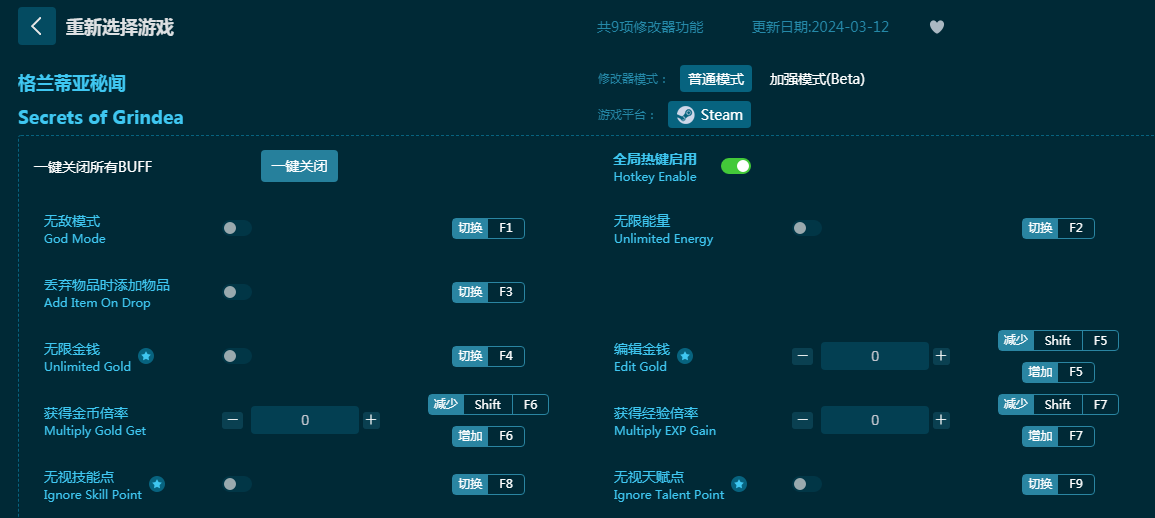Click the back arrow icon

click(x=37, y=27)
